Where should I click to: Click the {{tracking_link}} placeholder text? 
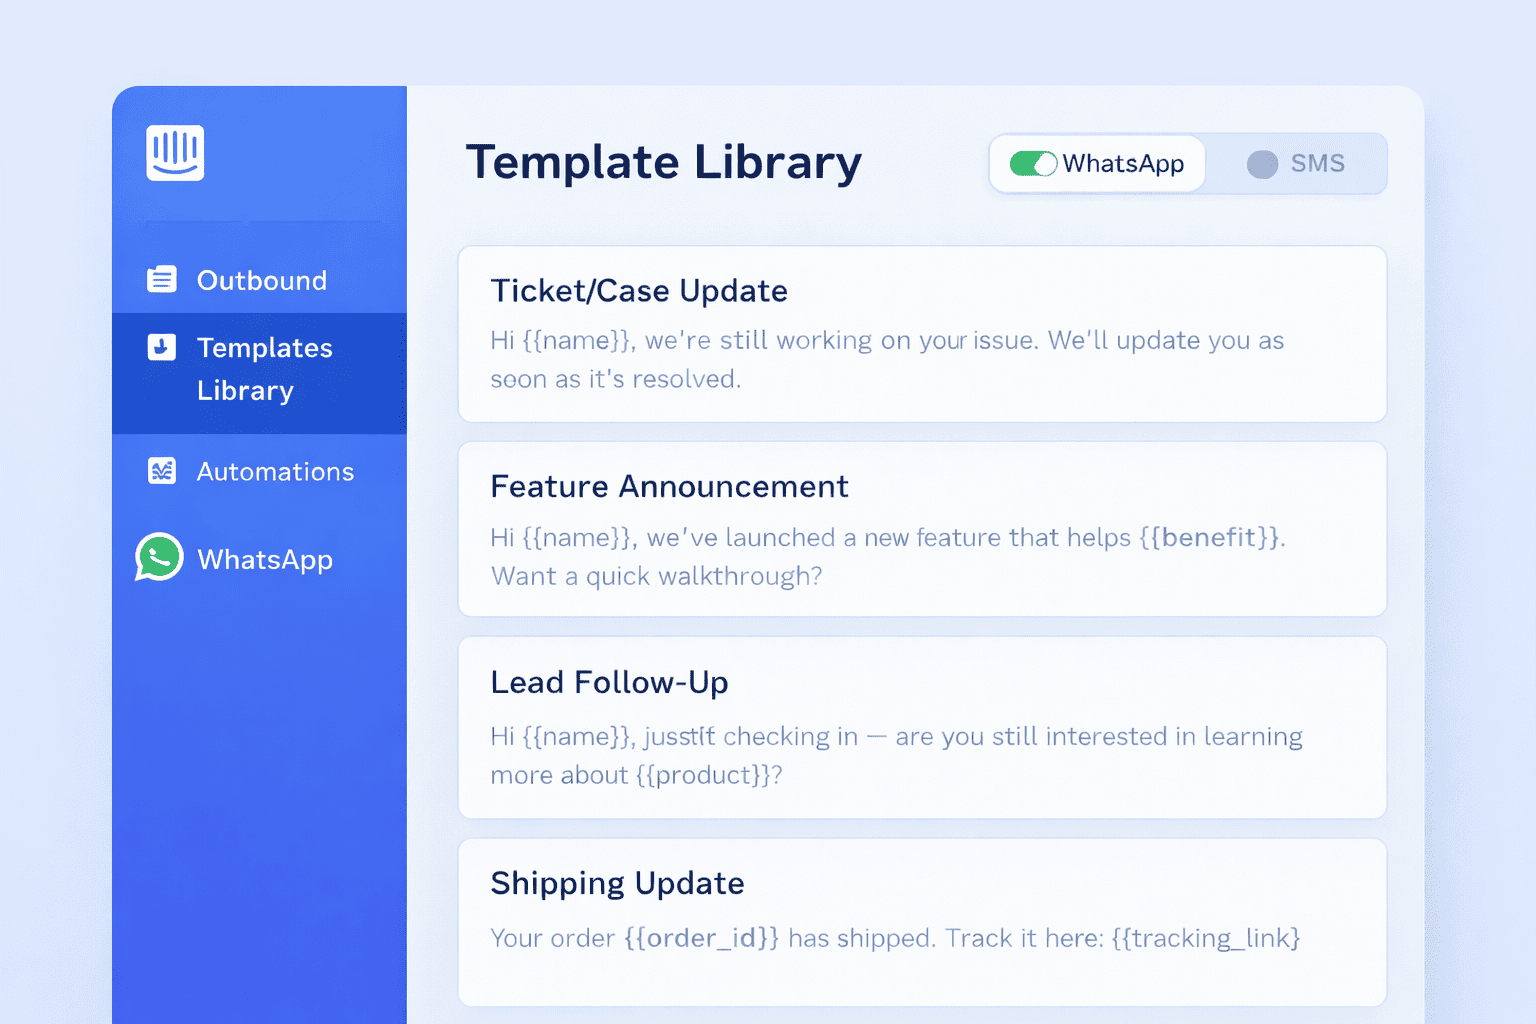point(1205,938)
